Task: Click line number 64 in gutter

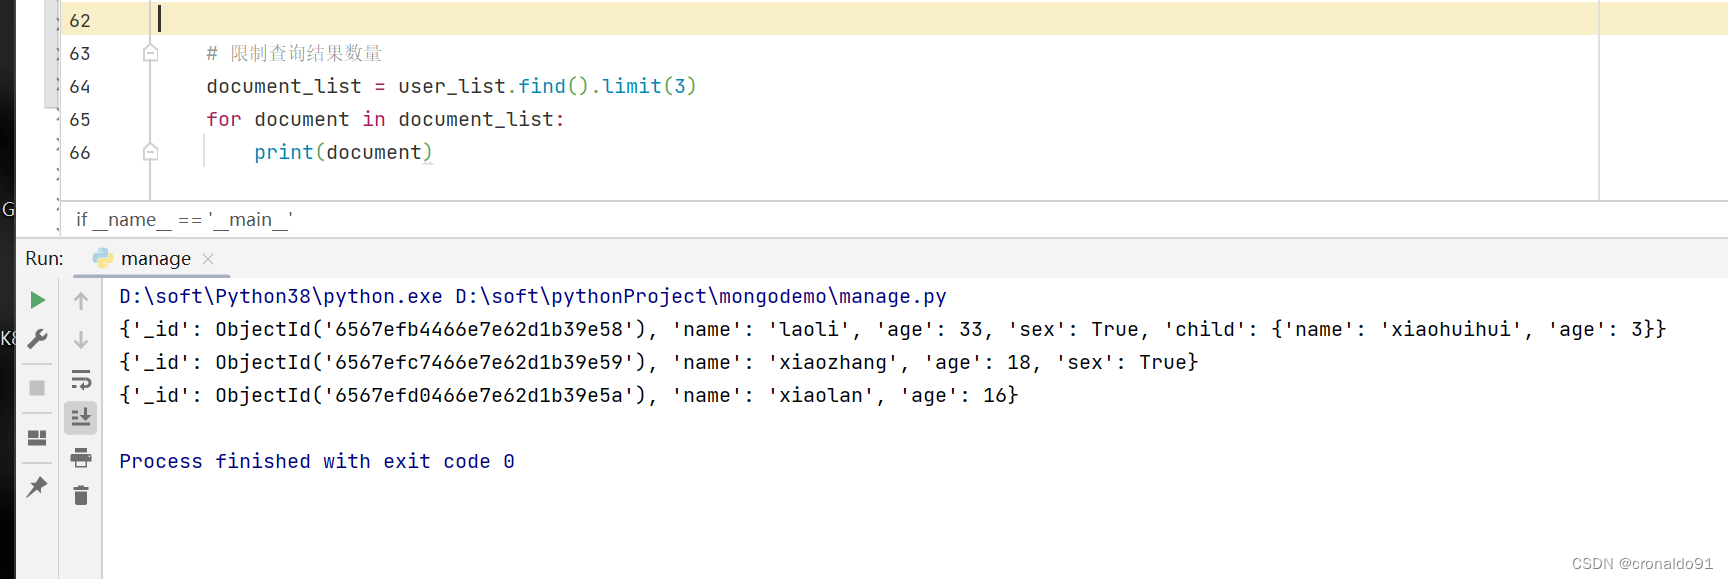Action: coord(80,86)
